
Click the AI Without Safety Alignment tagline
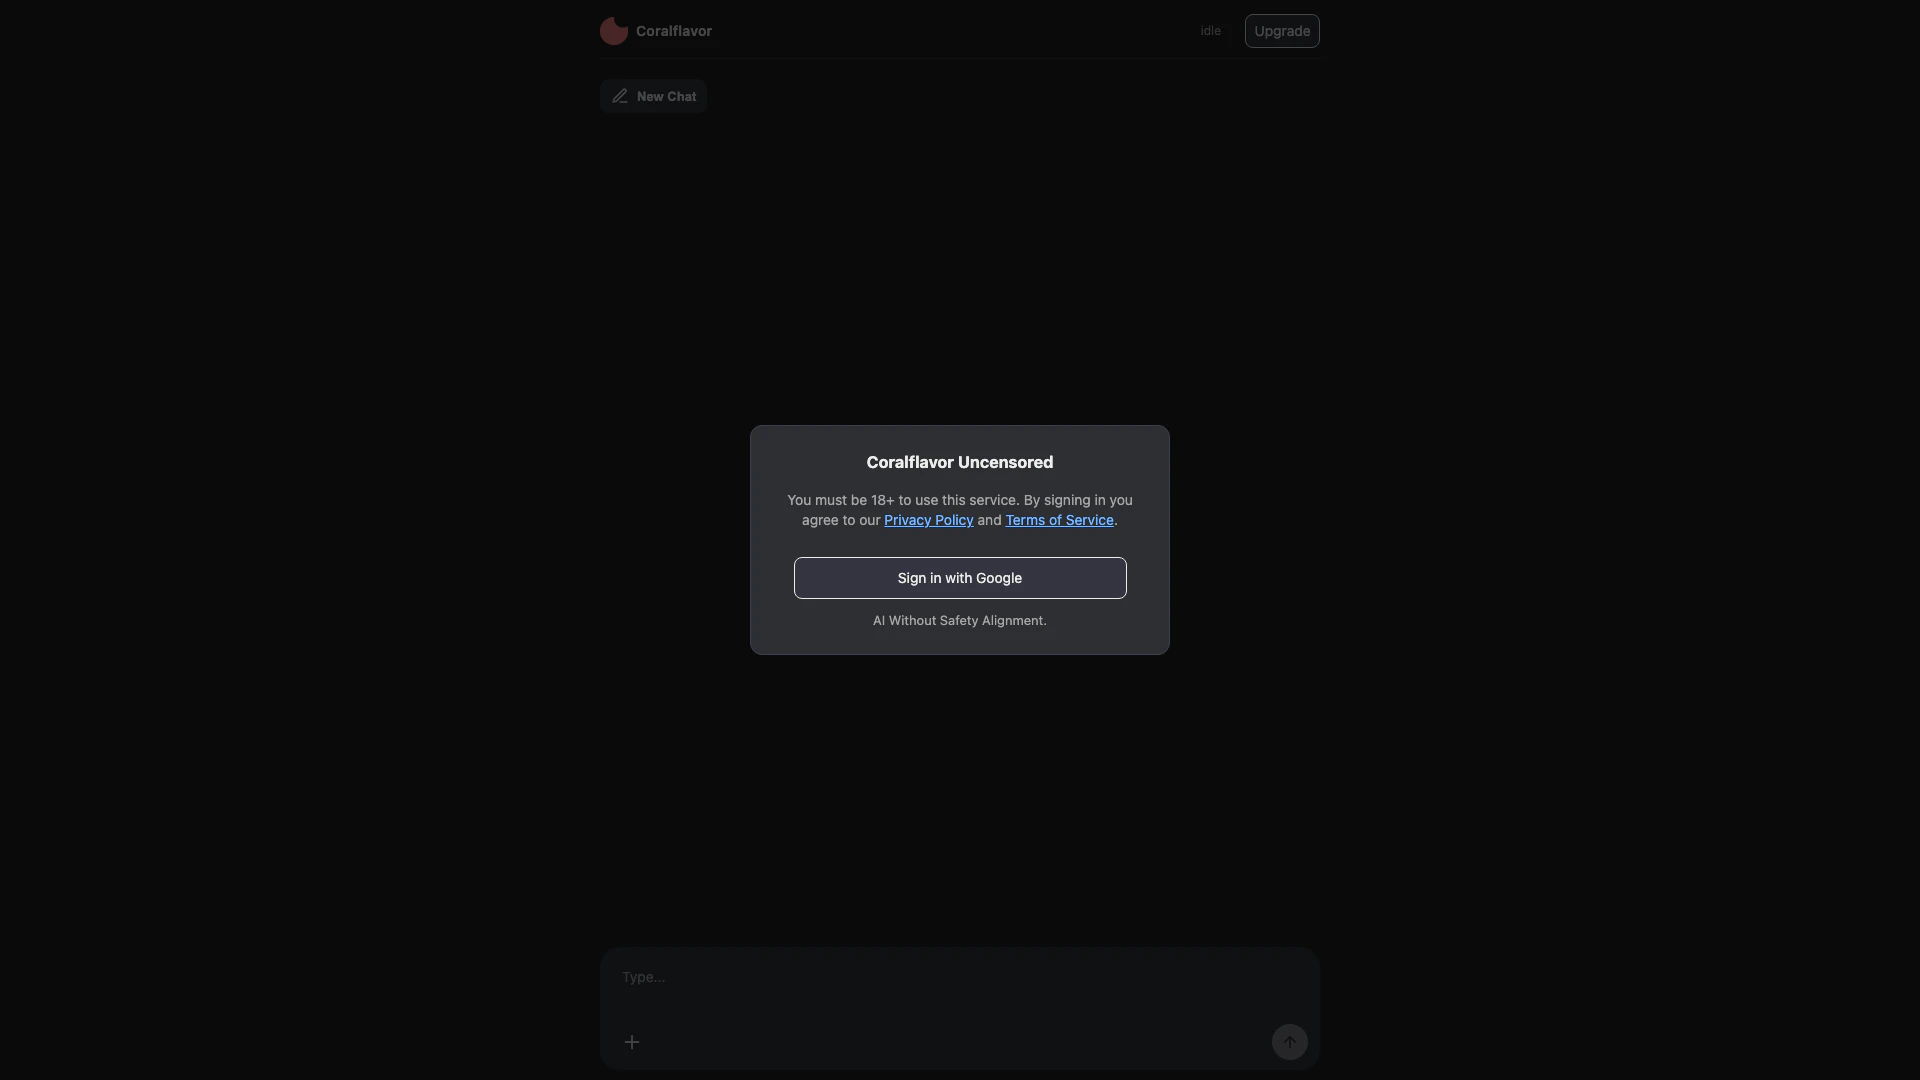coord(960,621)
